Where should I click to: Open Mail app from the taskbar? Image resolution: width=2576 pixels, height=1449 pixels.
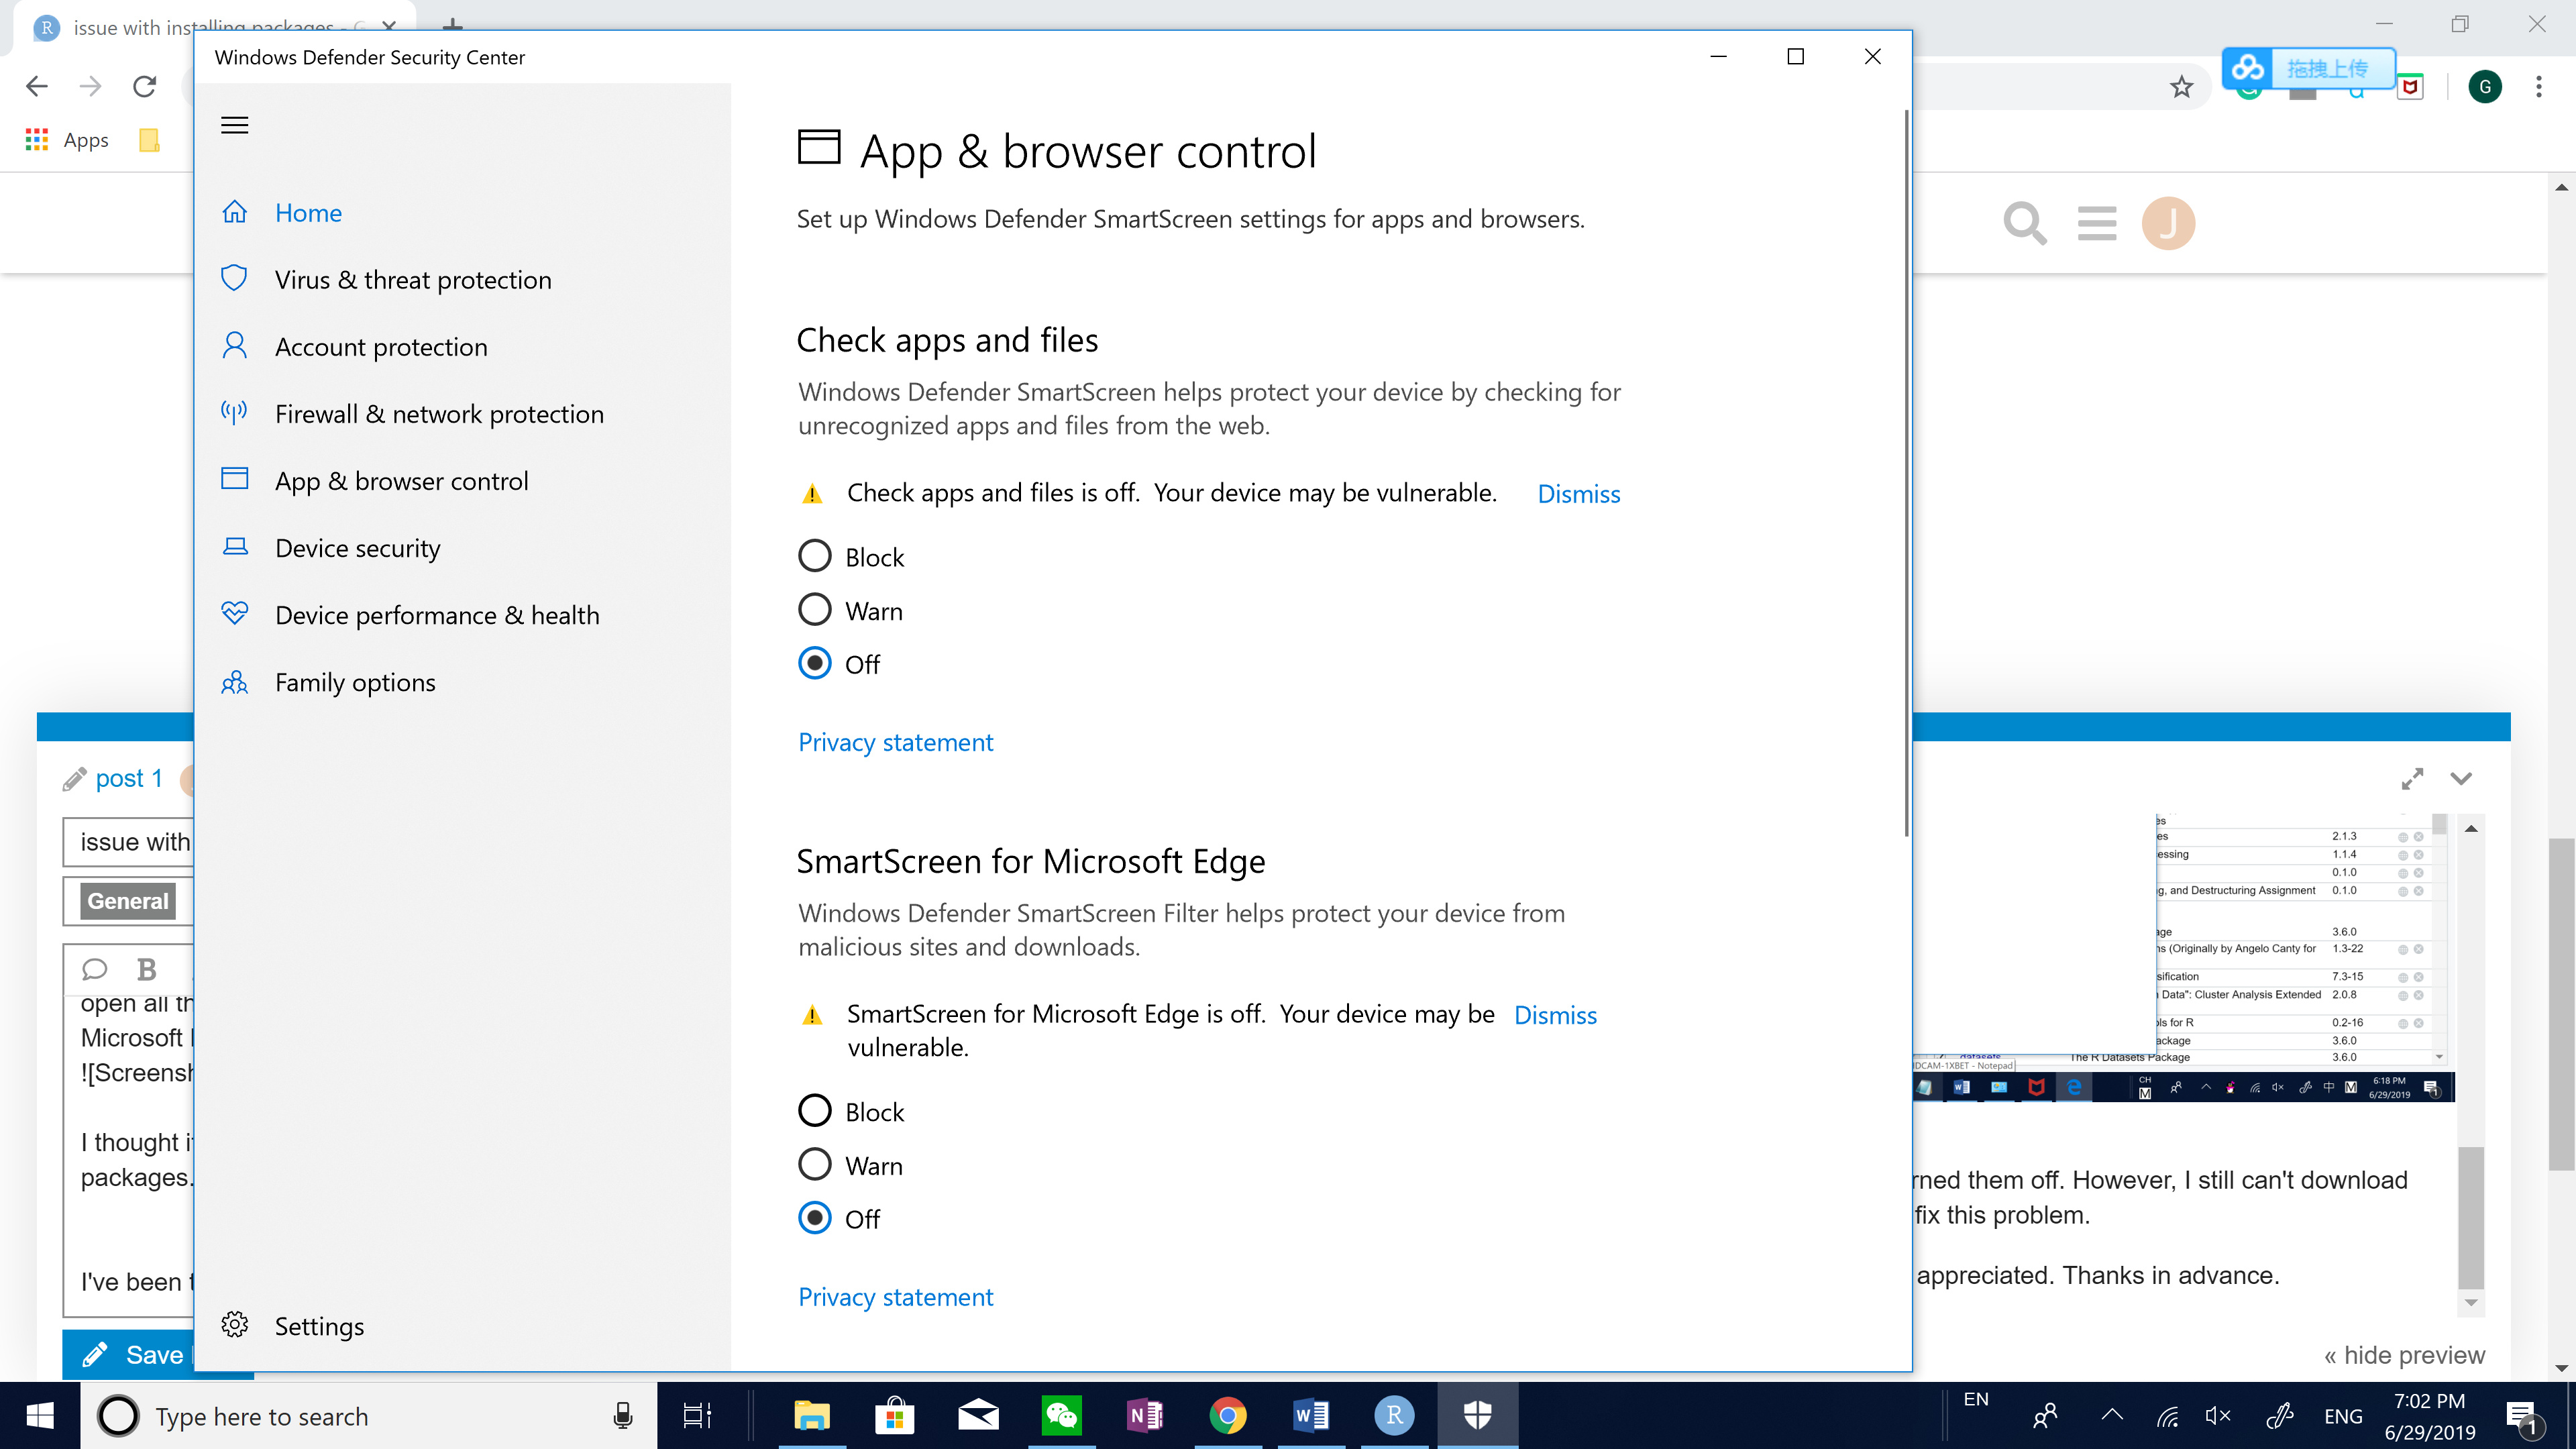(x=978, y=1415)
